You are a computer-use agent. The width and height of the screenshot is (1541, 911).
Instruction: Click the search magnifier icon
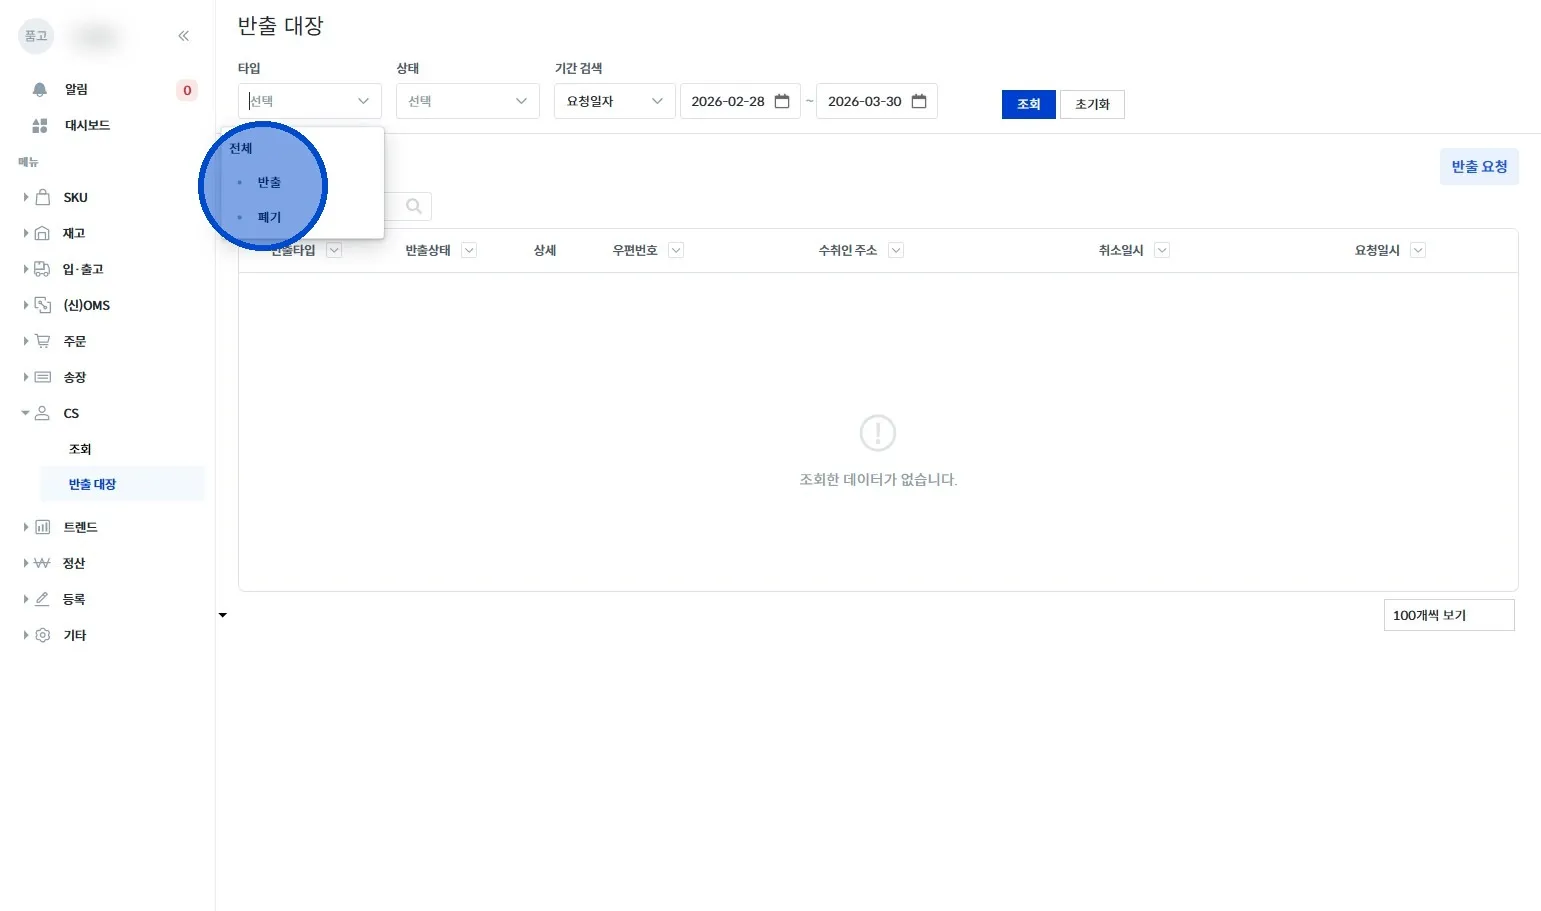pyautogui.click(x=413, y=207)
